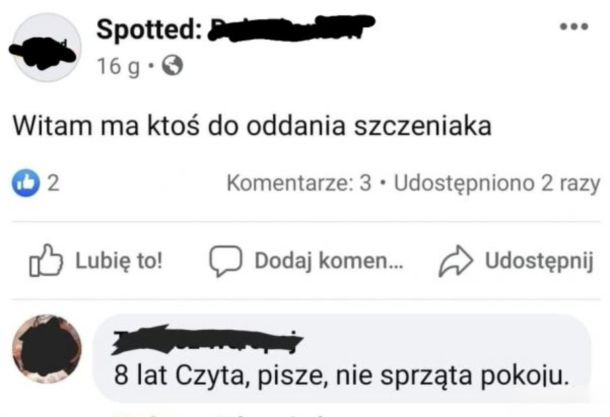Click the globe public audience icon
Viewport: 610px width, 417px height.
pos(172,68)
